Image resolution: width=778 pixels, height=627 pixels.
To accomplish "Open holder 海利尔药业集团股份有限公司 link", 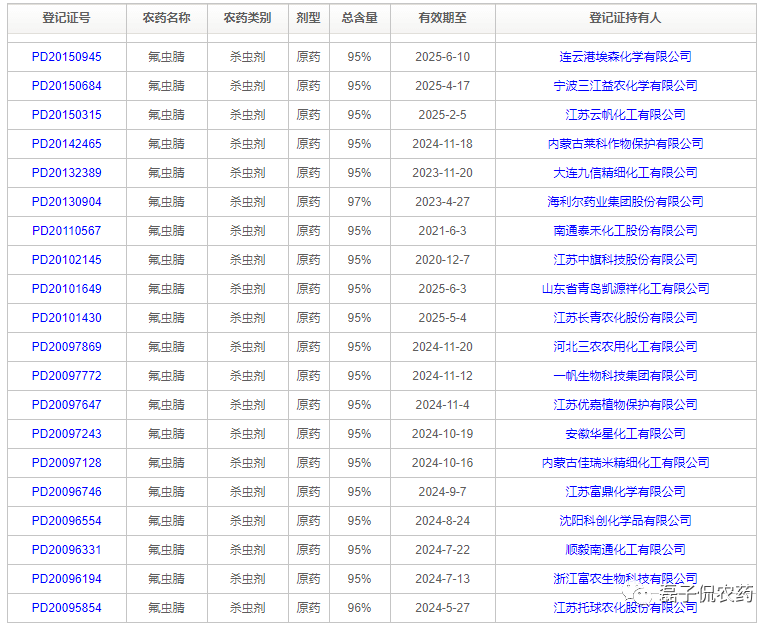I will (625, 202).
